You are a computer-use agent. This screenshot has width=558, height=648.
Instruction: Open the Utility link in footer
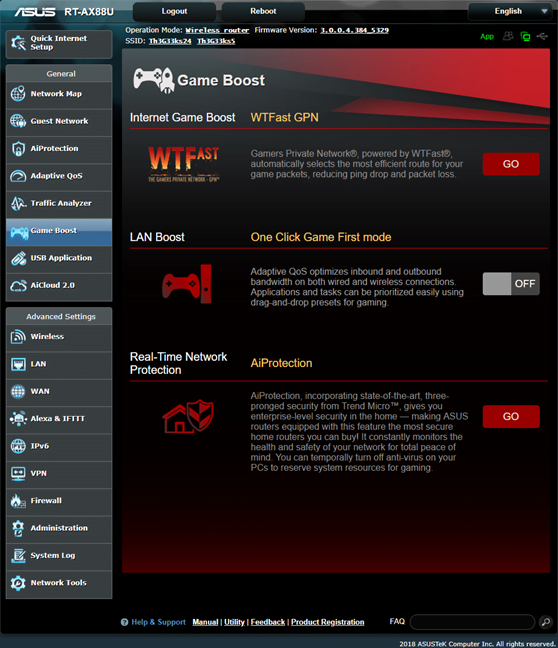tap(234, 622)
